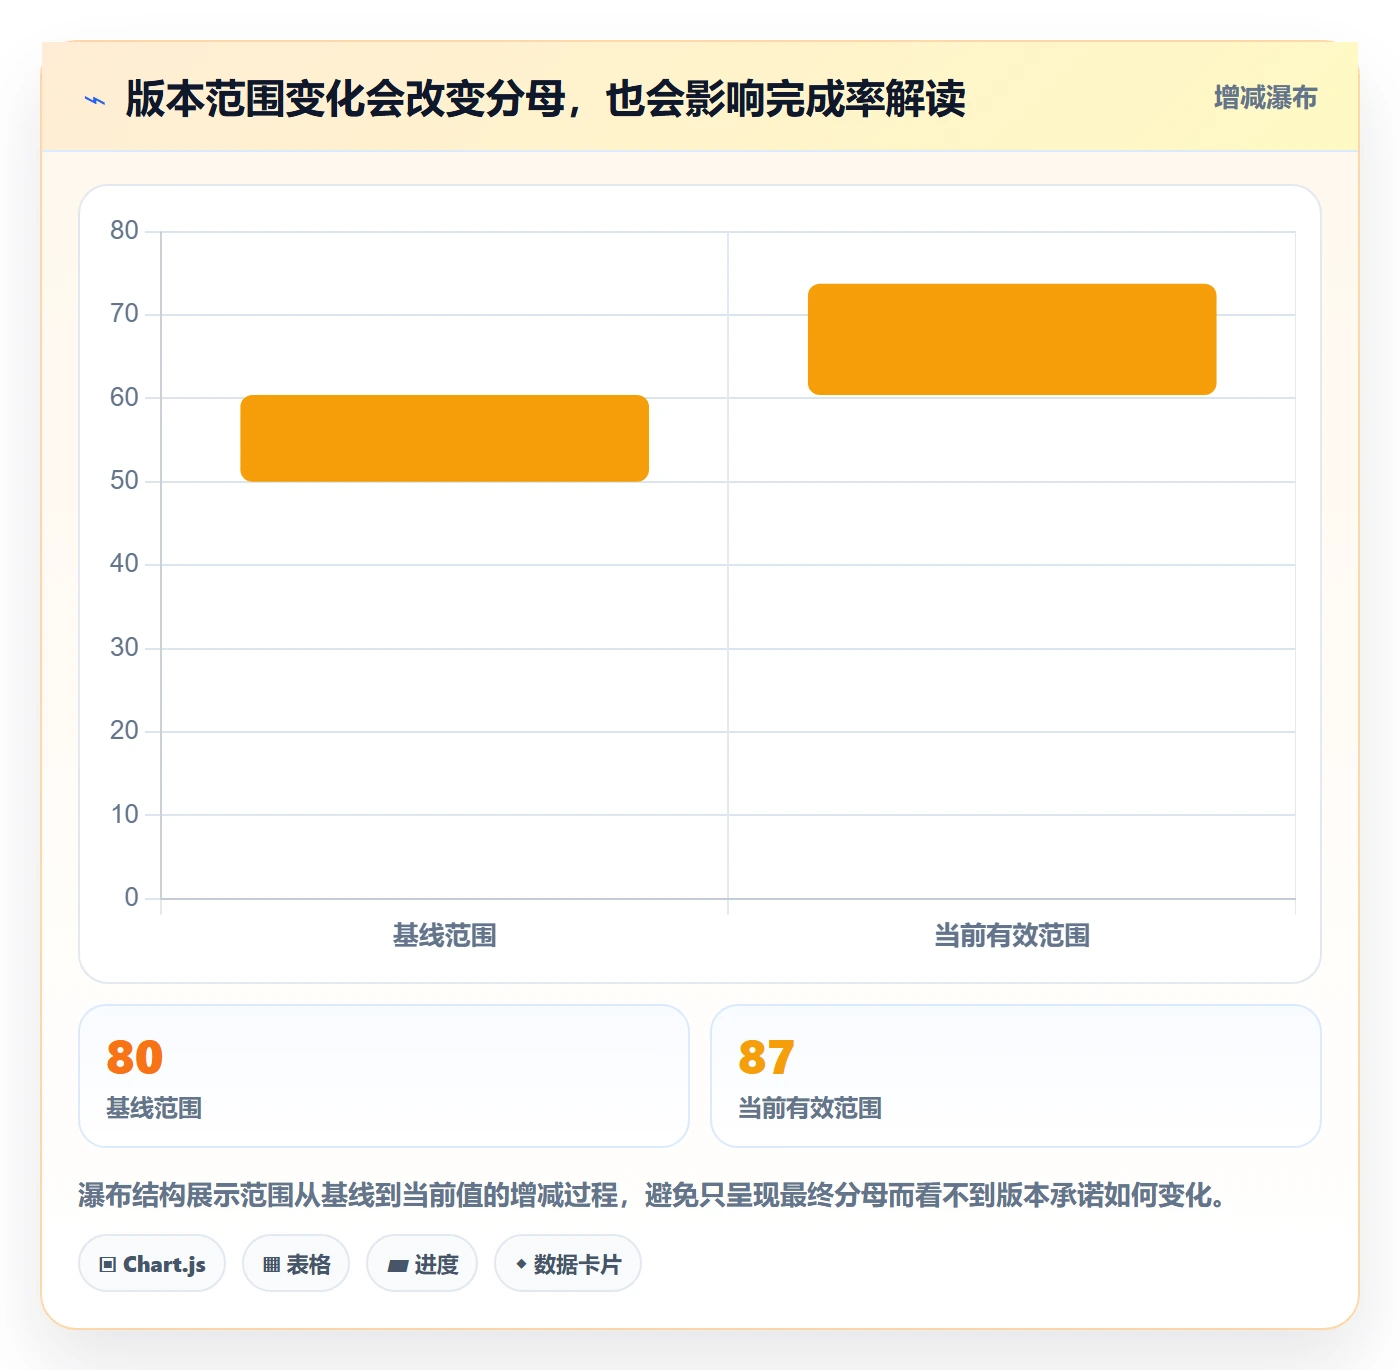The height and width of the screenshot is (1370, 1400).
Task: Click the 当前有效范围 x-axis label
Action: 1012,936
